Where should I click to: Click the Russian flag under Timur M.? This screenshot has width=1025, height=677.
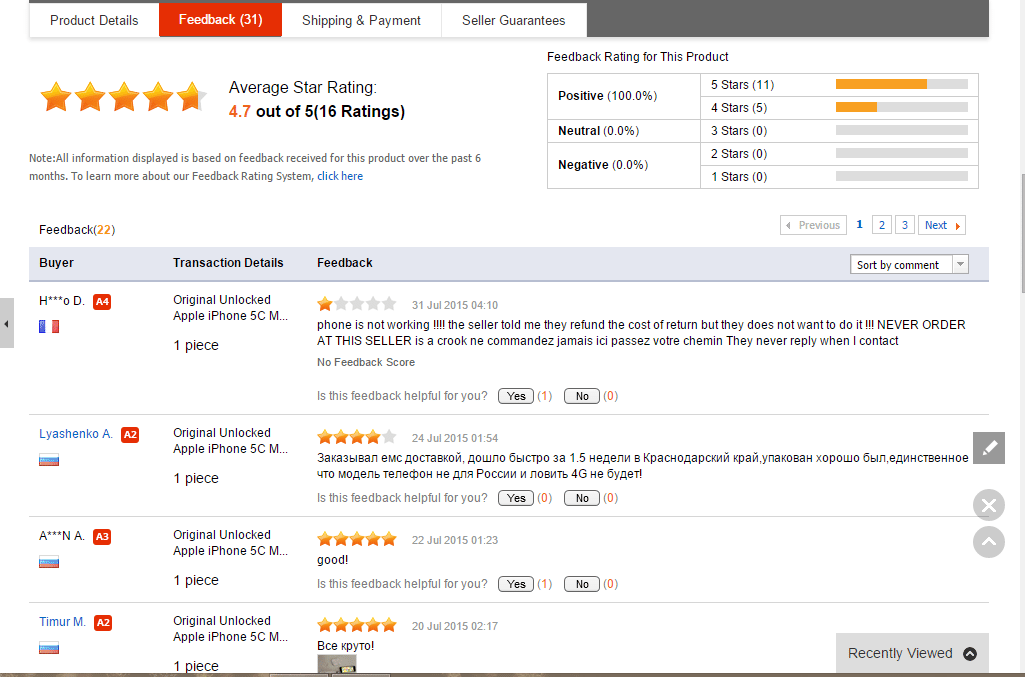tap(49, 648)
